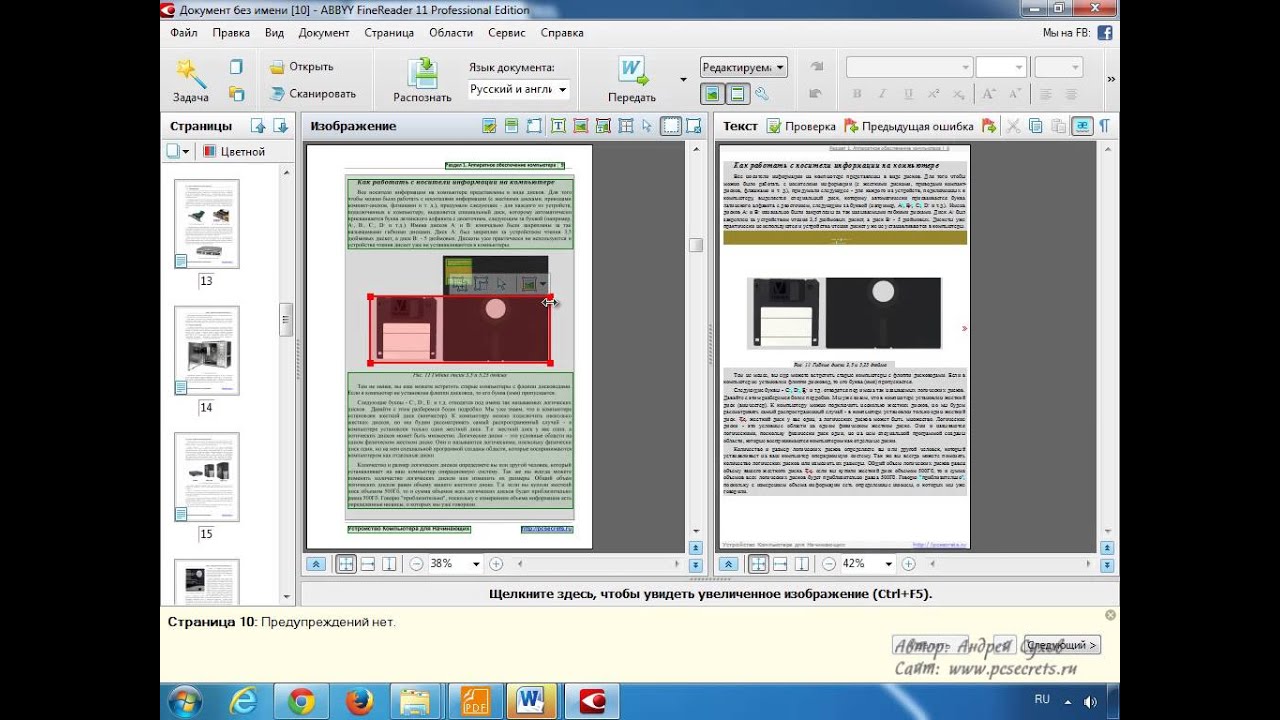This screenshot has height=720, width=1280.
Task: Click the Следующий button
Action: [x=1061, y=645]
